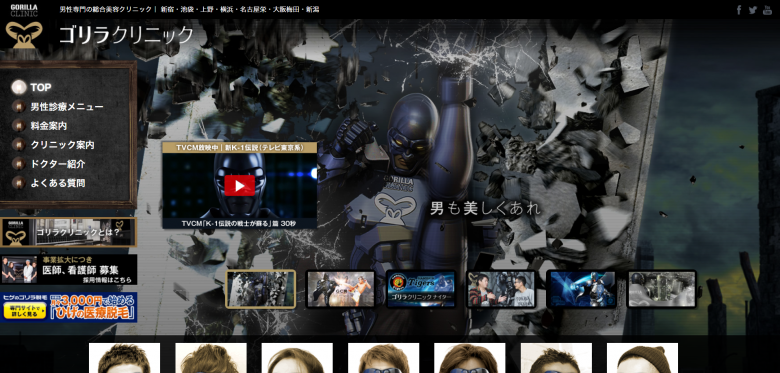Open the 医師、看護師 募集 recruitment banner
Screen dimensions: 780x373
(68, 270)
